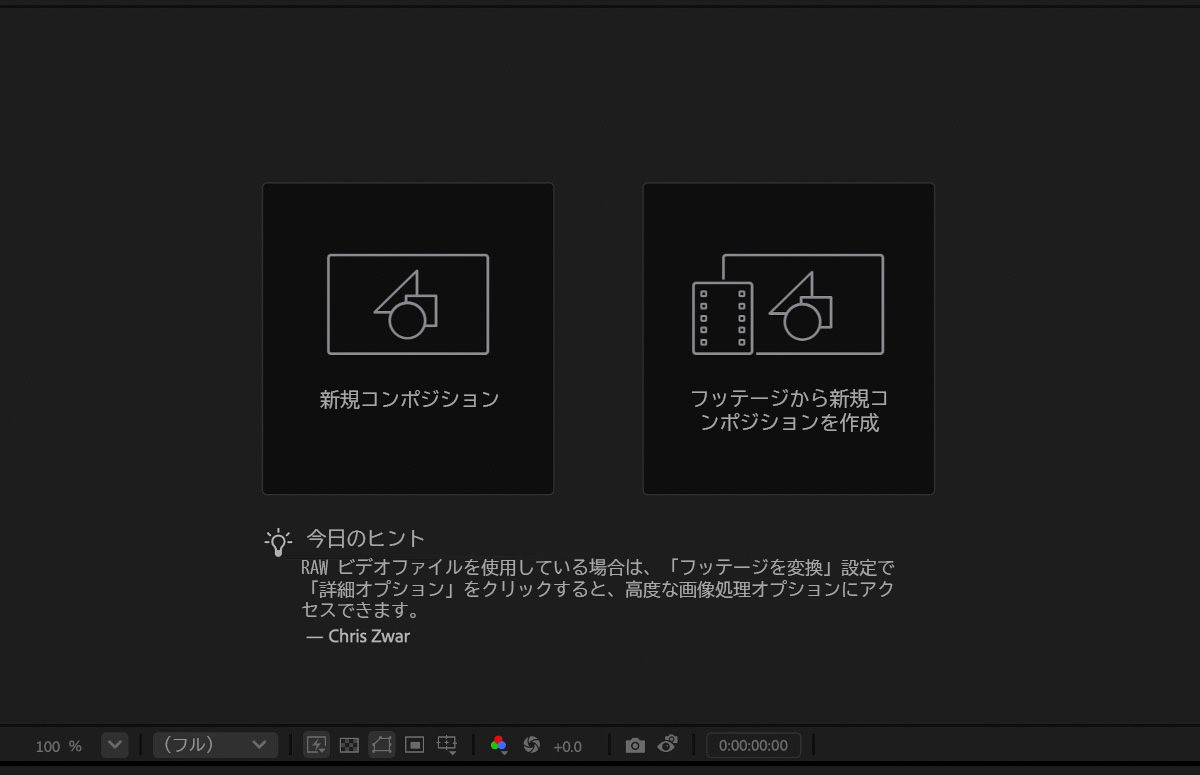Click the 新規コンポジション button

click(x=407, y=338)
